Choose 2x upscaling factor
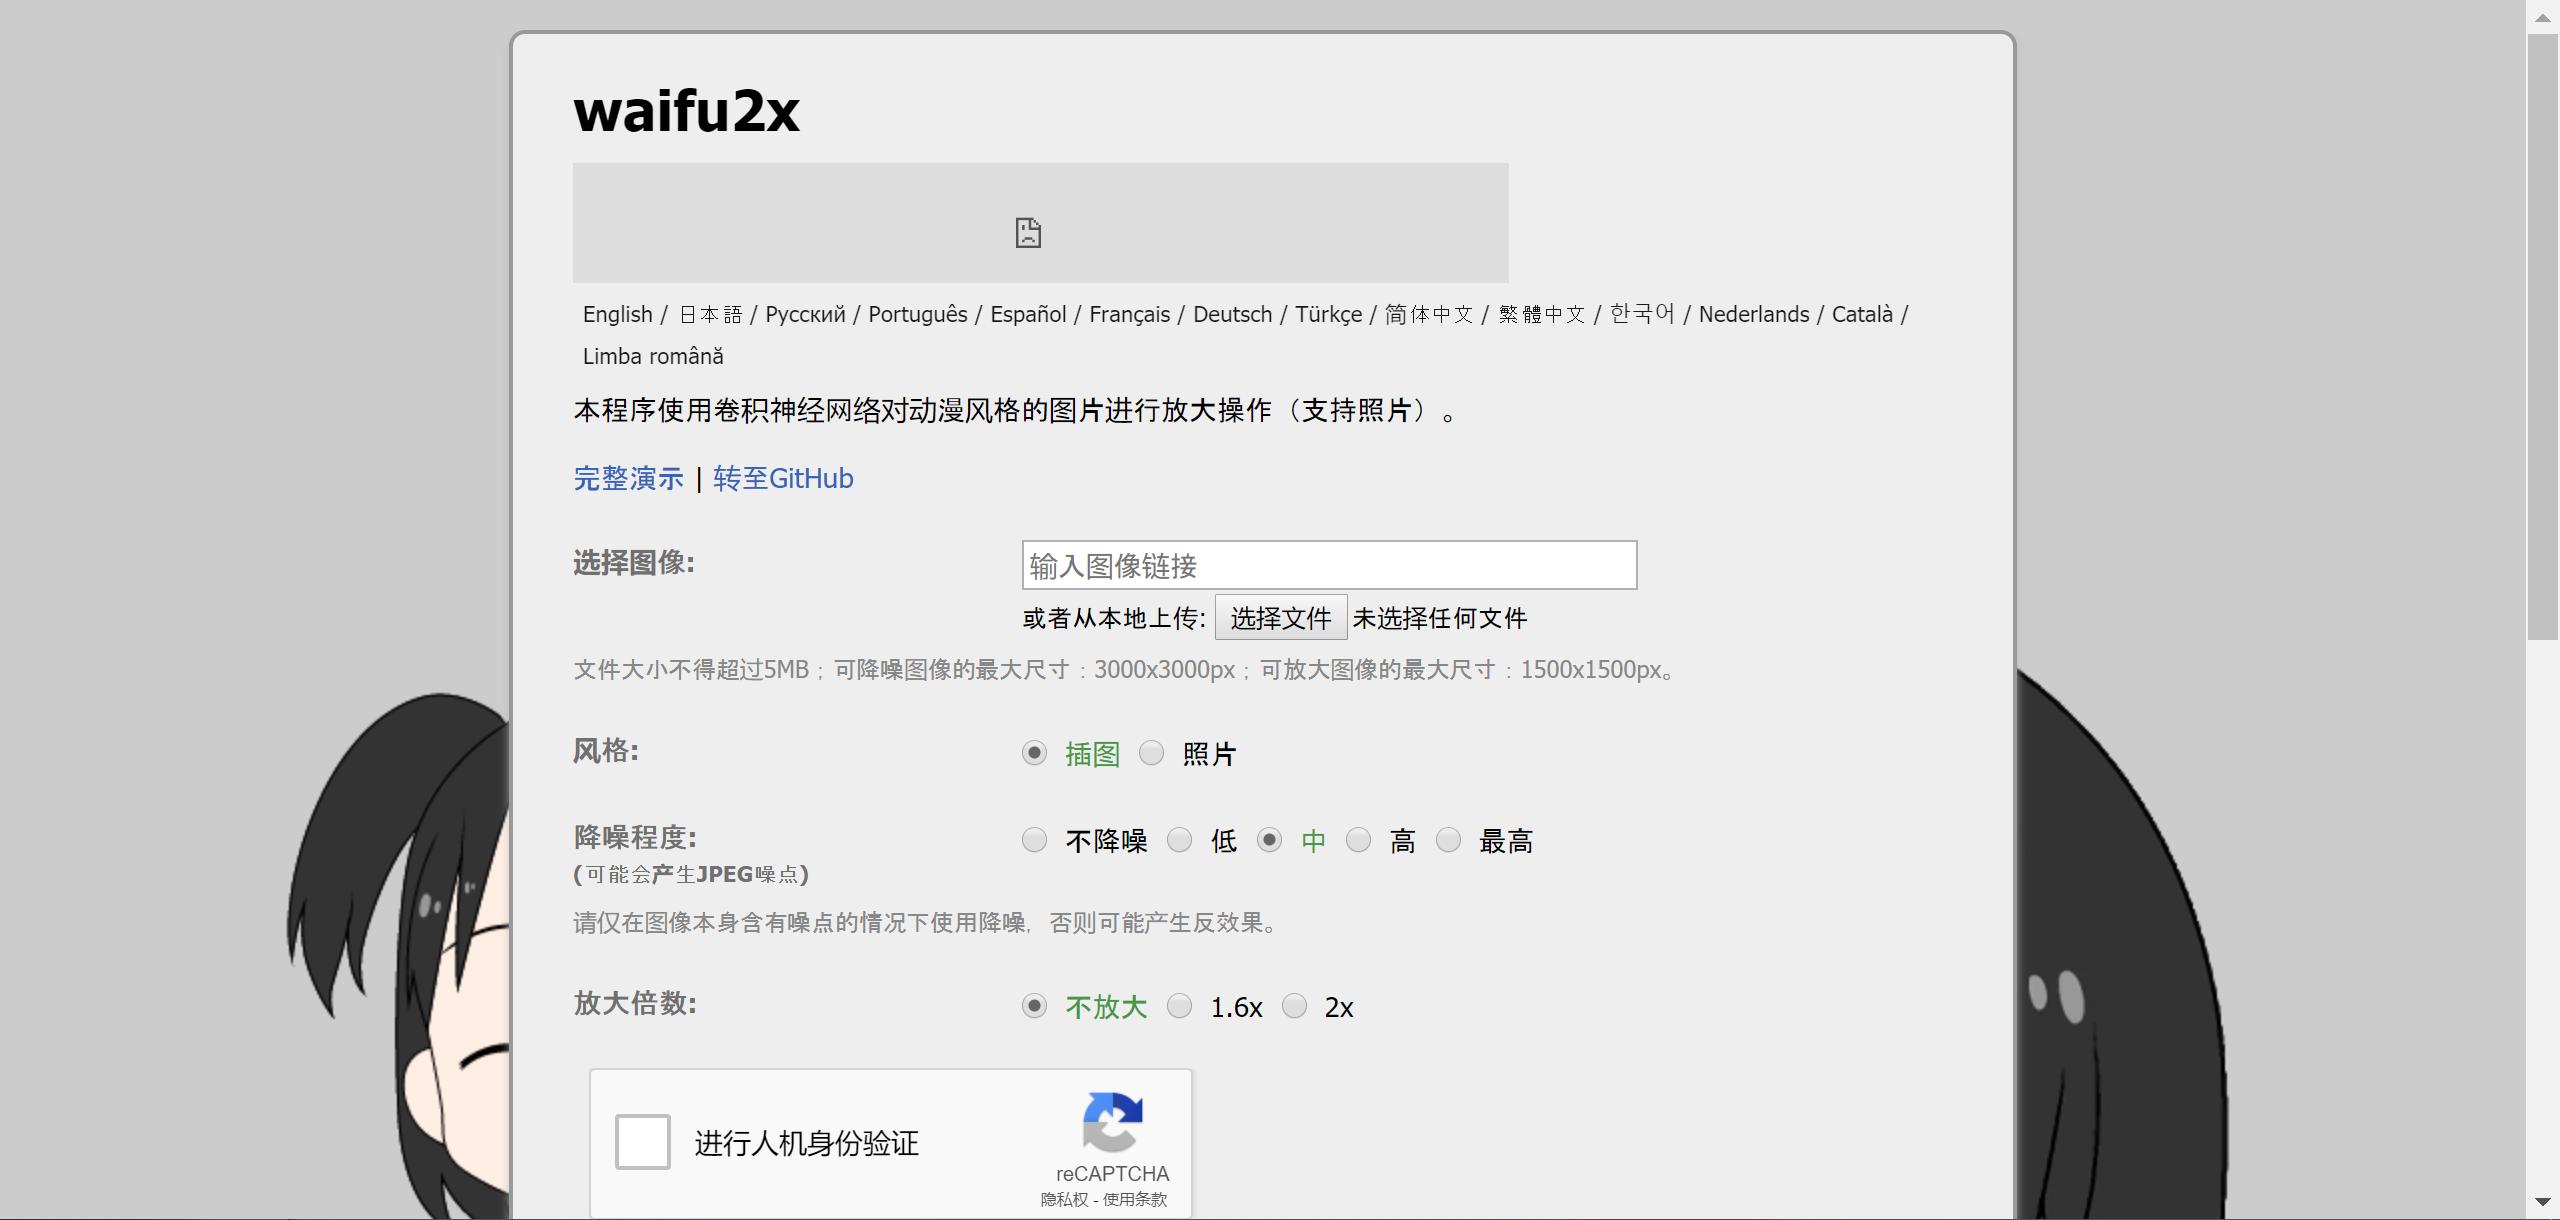Screen dimensions: 2560x1220 tap(1296, 1007)
